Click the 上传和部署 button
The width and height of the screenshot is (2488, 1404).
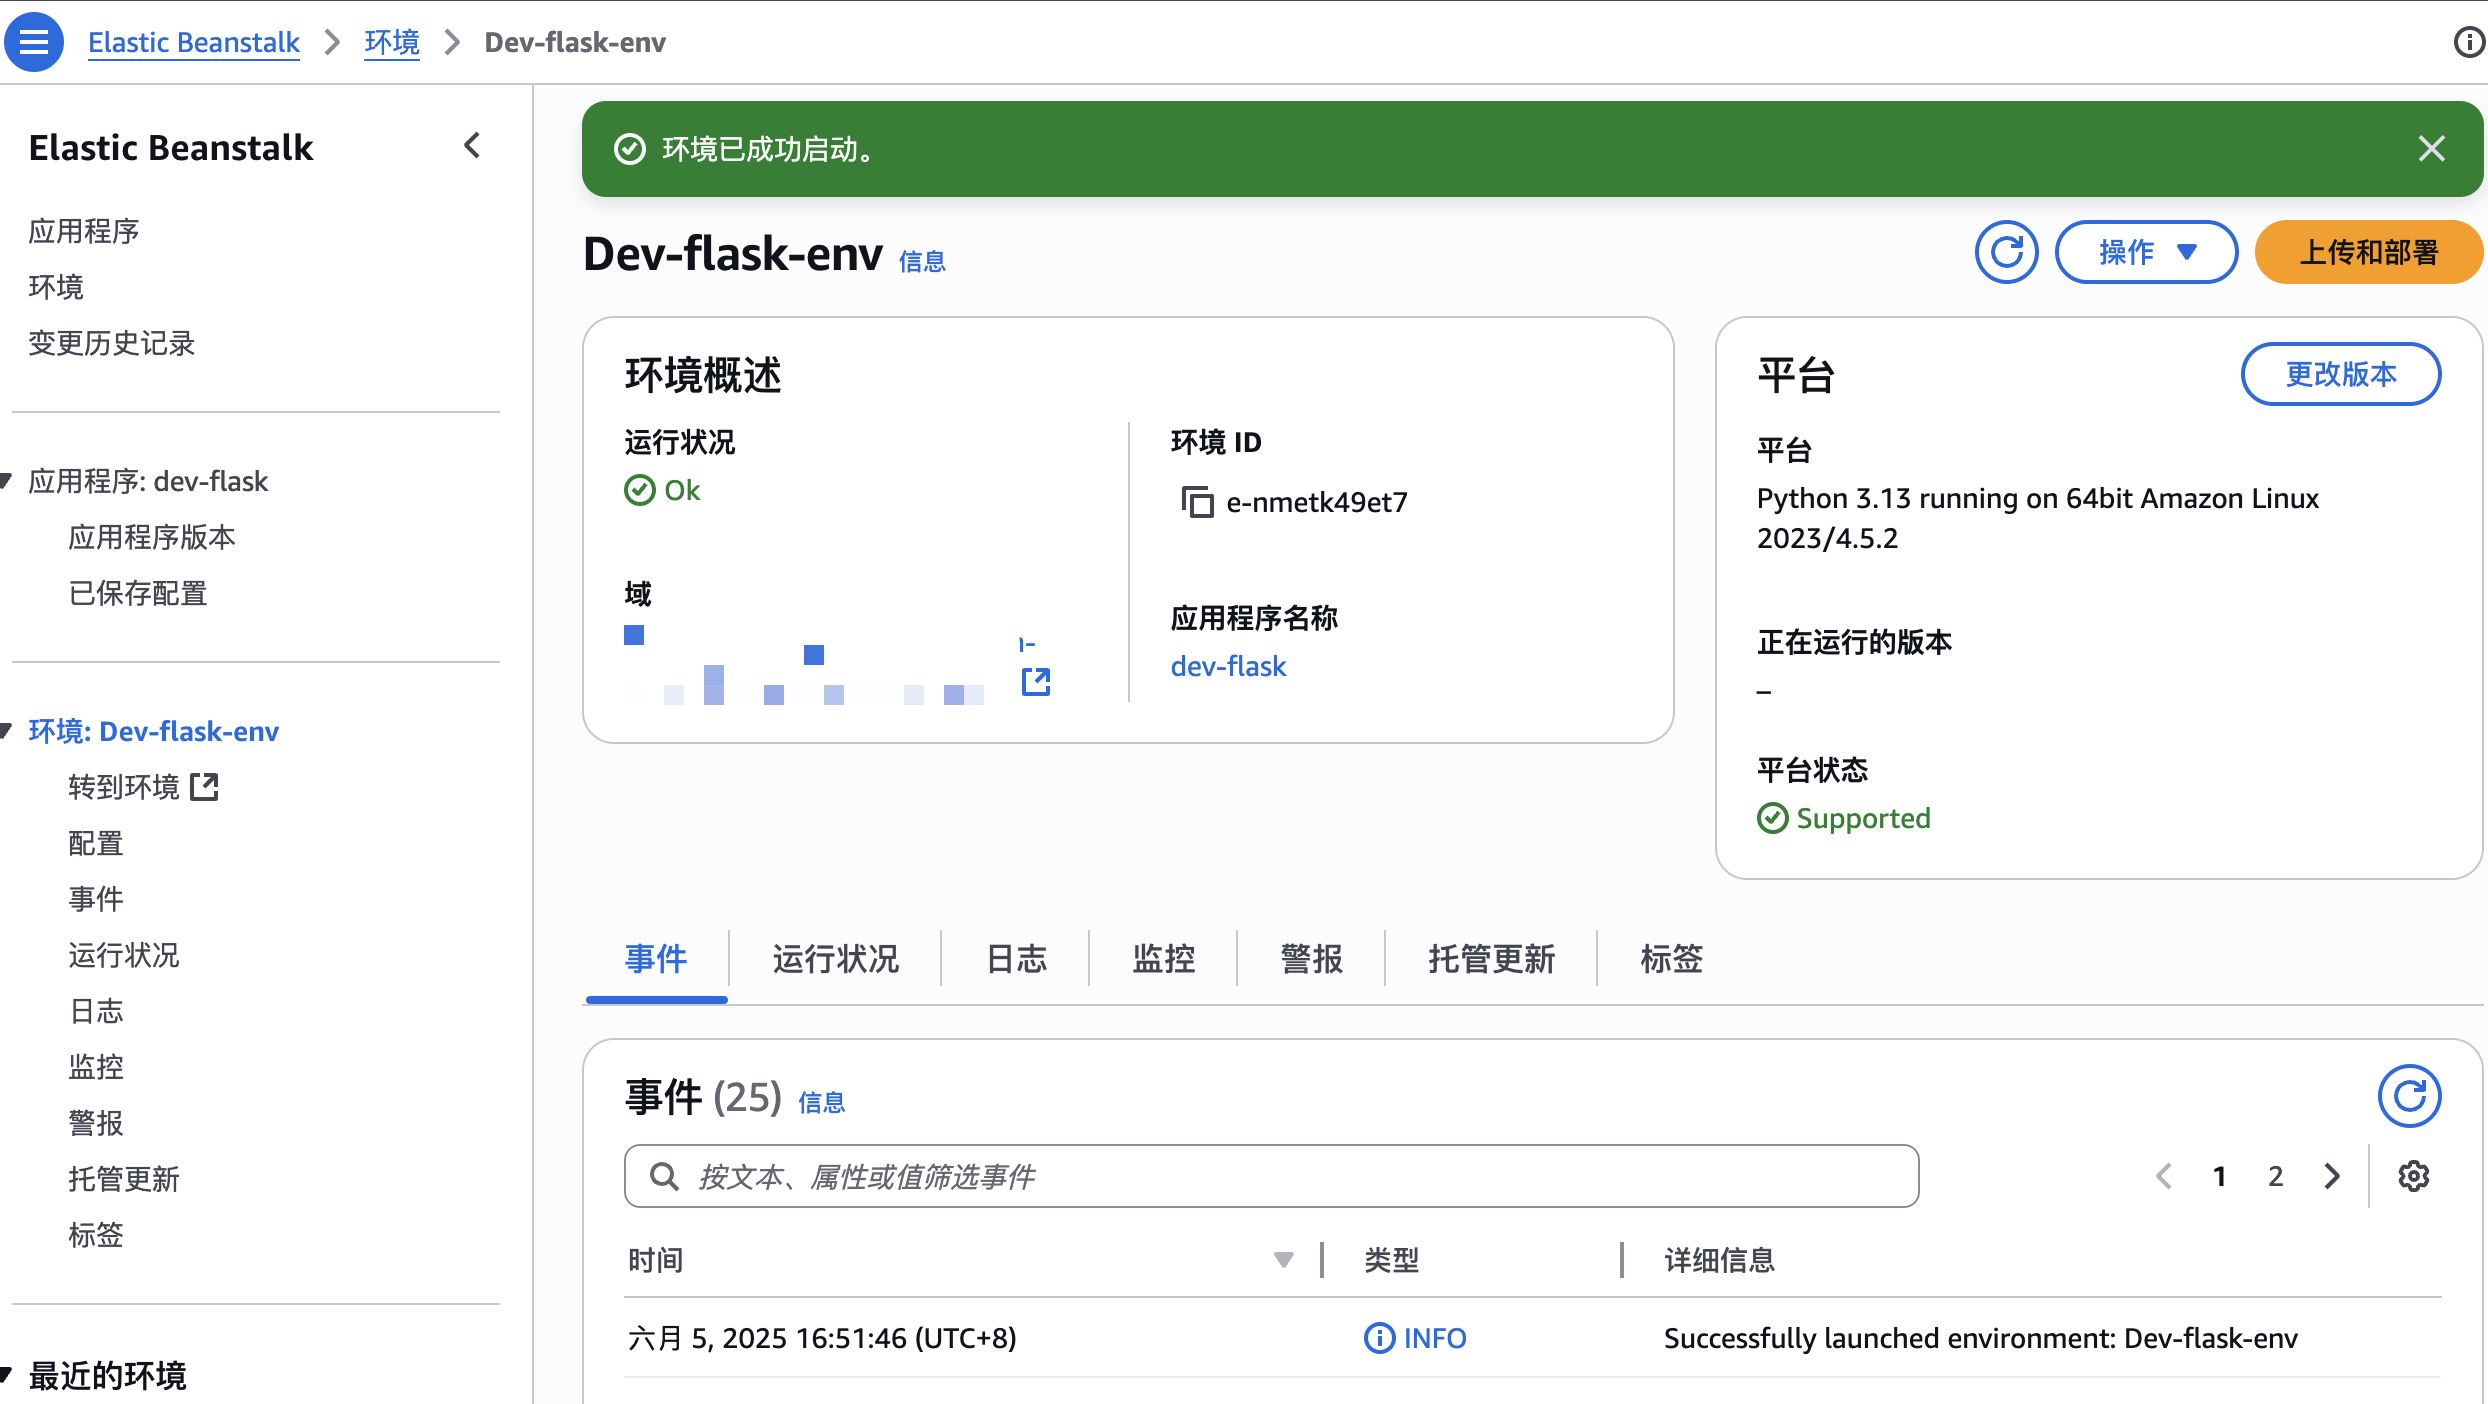(2368, 252)
